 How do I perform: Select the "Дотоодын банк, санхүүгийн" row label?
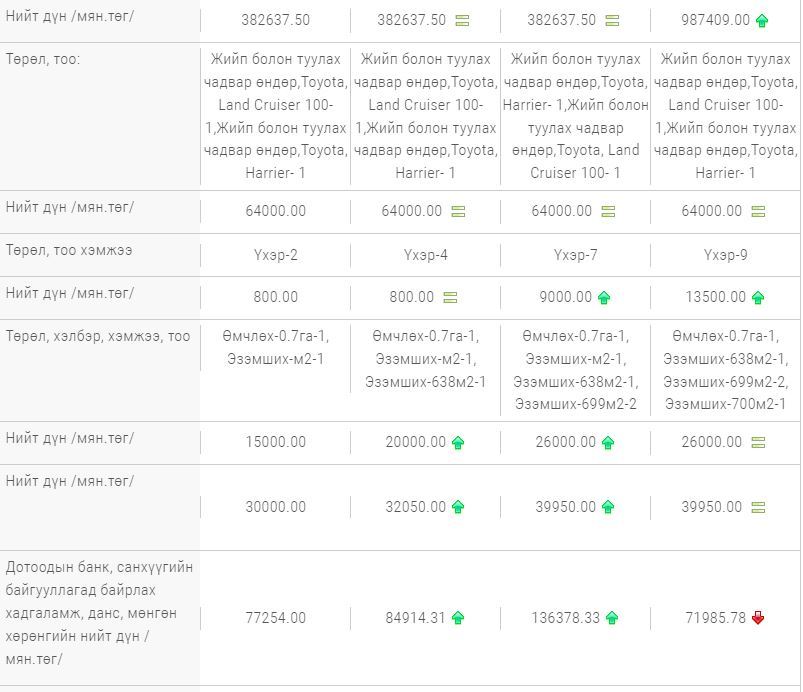[100, 567]
